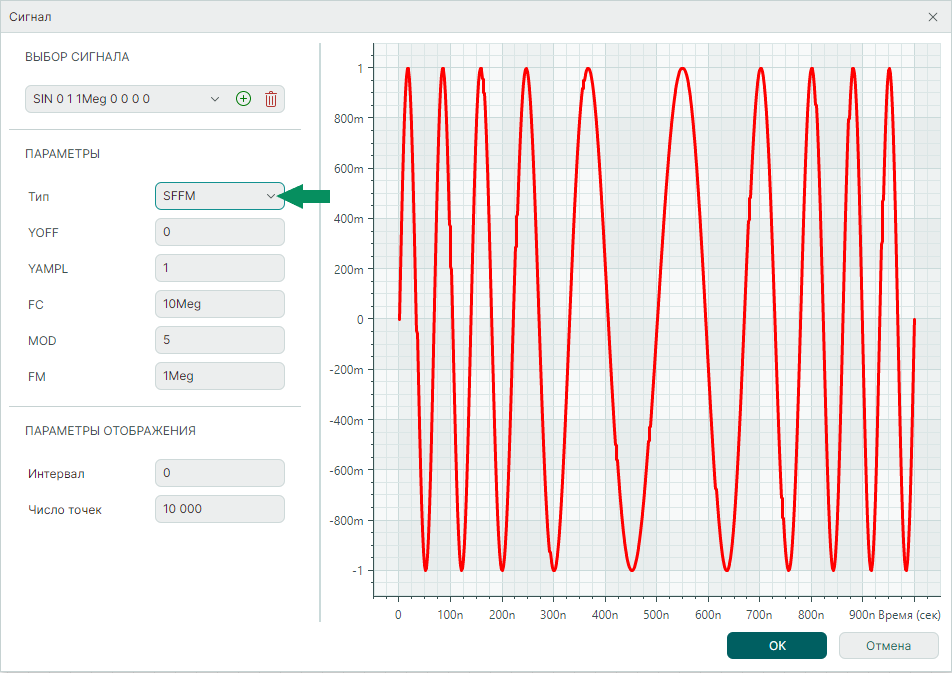
Task: Click the Отмена button
Action: (x=888, y=646)
